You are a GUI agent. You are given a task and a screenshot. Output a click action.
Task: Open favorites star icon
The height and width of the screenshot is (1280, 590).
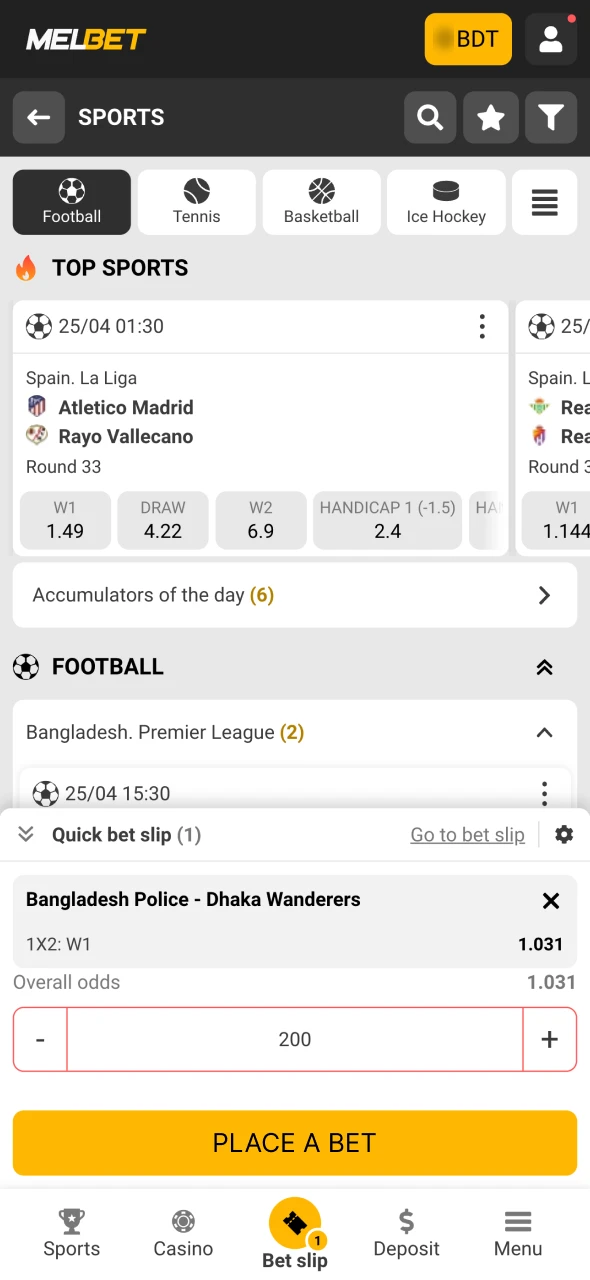coord(491,117)
